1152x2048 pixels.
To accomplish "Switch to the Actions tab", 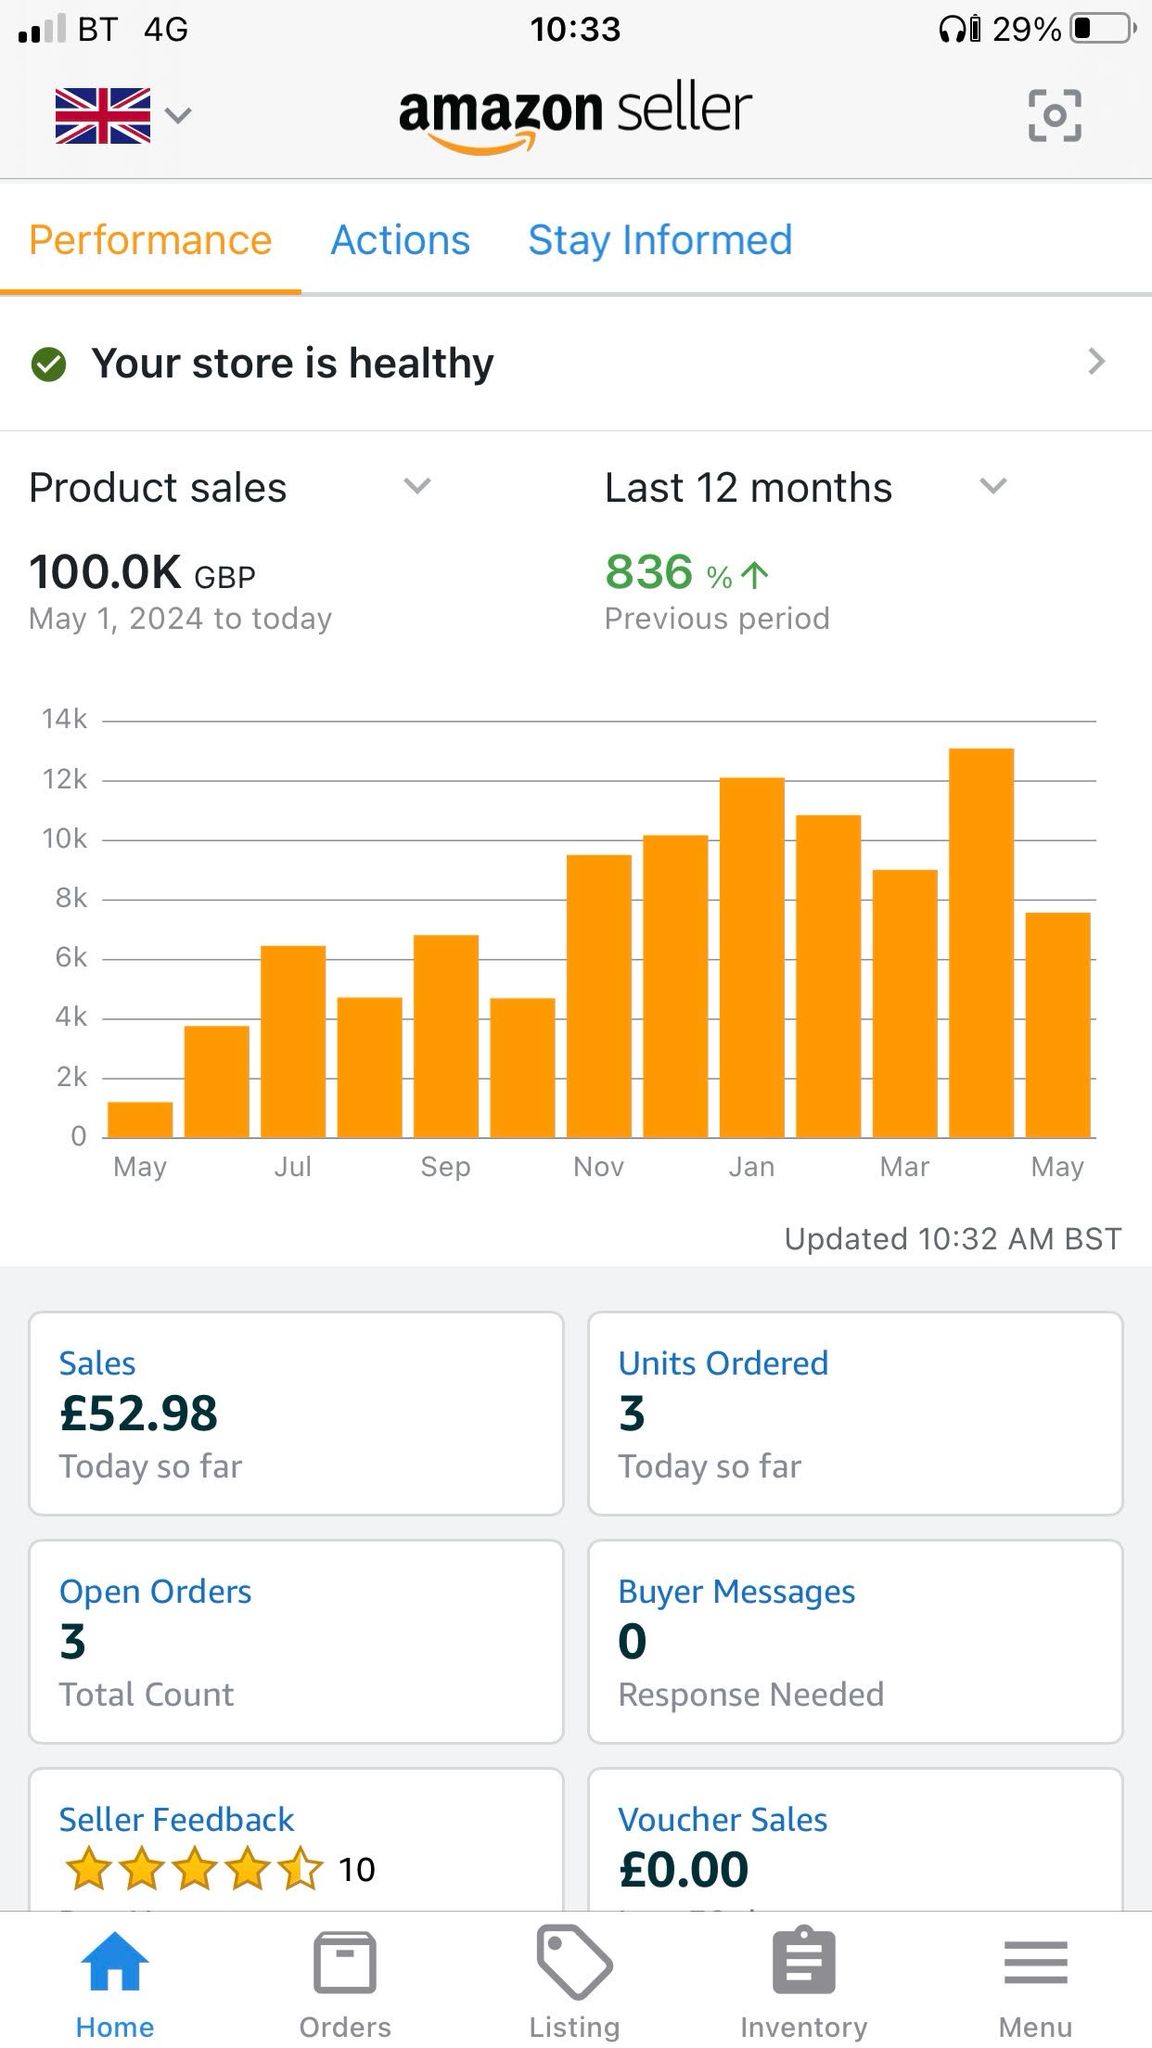I will click(400, 240).
